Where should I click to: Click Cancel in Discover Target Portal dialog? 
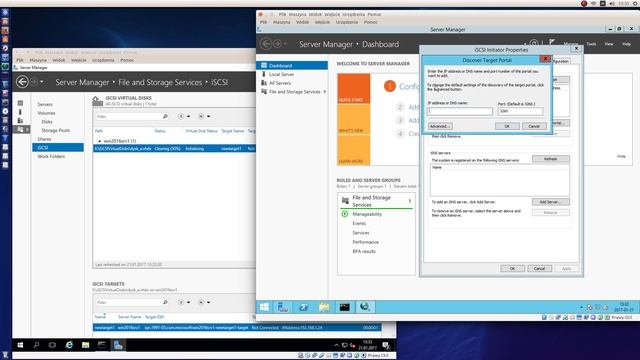coord(534,126)
